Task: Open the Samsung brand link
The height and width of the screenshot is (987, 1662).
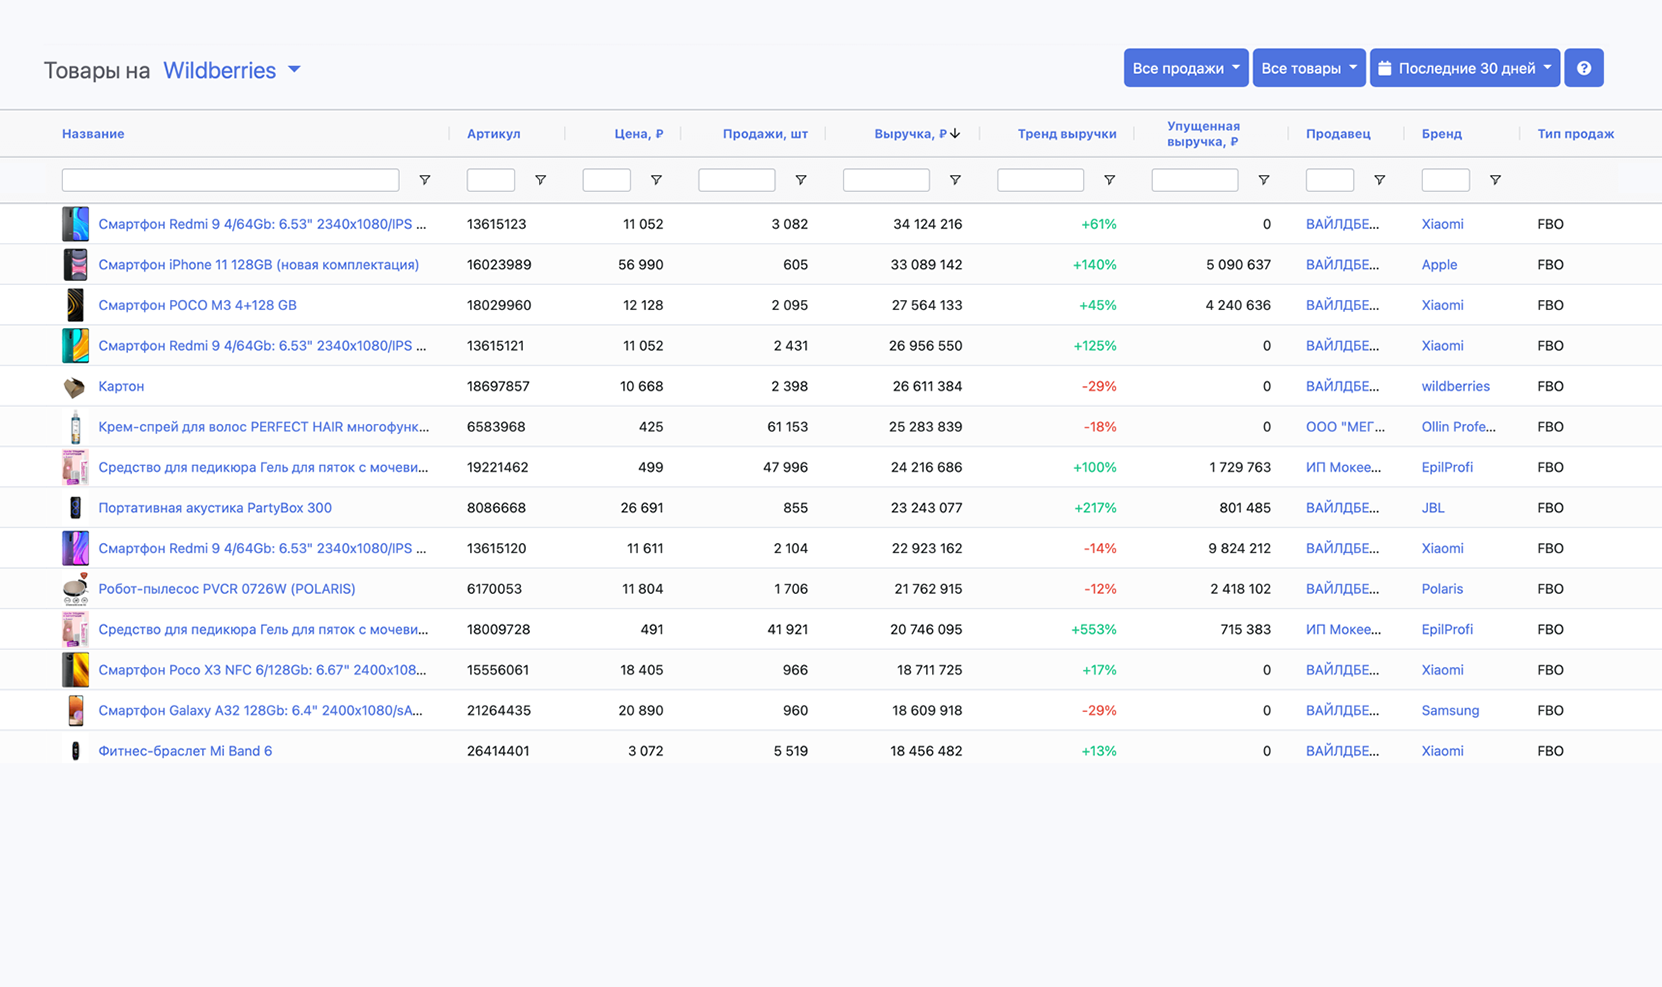Action: click(1450, 711)
